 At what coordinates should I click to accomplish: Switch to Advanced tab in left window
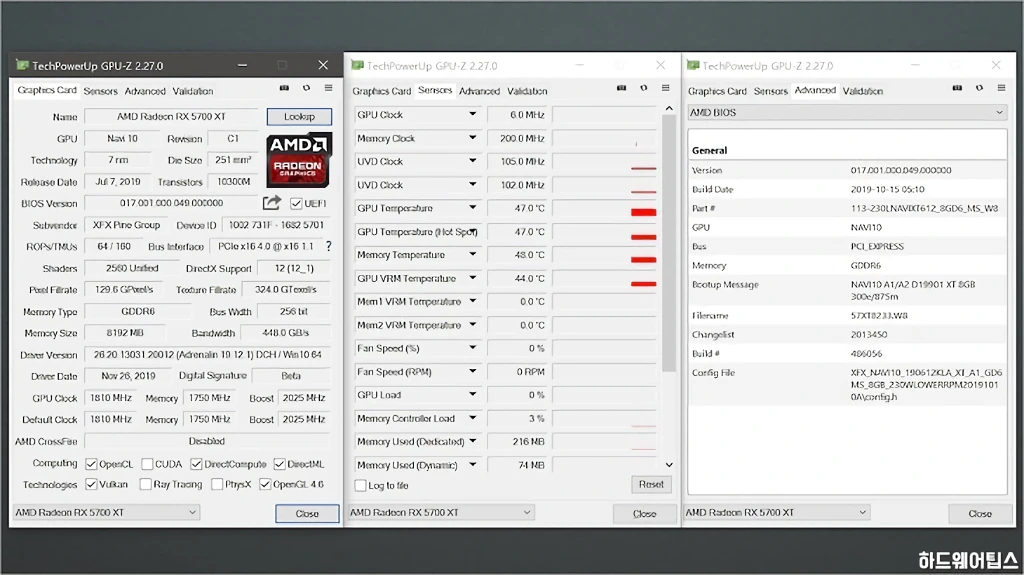145,91
